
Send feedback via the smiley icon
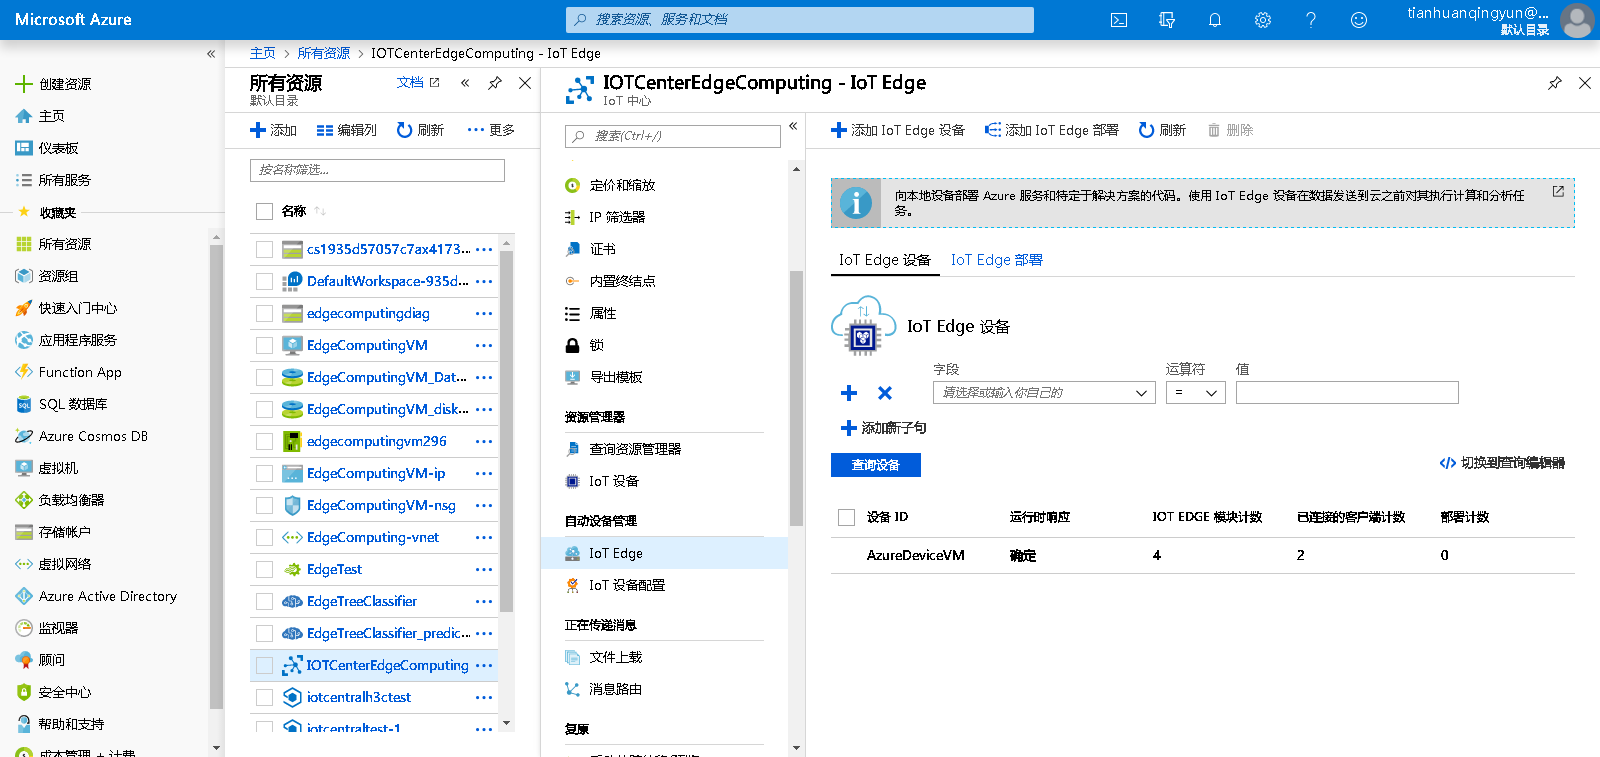[1359, 20]
